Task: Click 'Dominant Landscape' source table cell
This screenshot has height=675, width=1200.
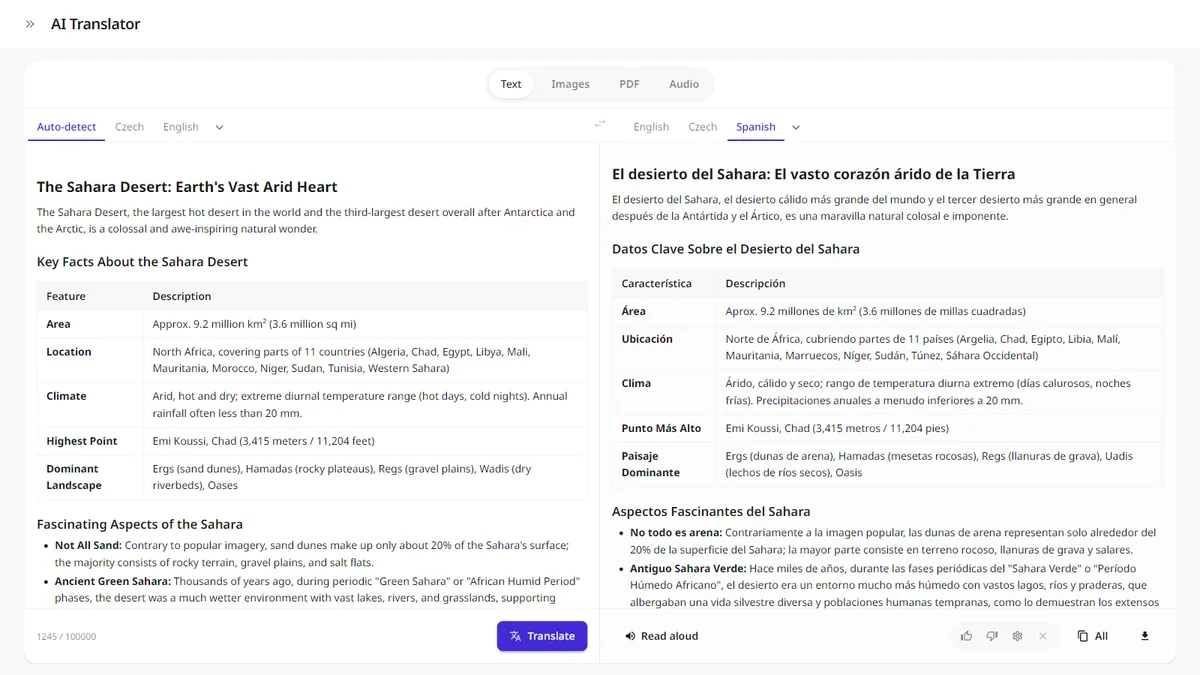Action: 90,477
